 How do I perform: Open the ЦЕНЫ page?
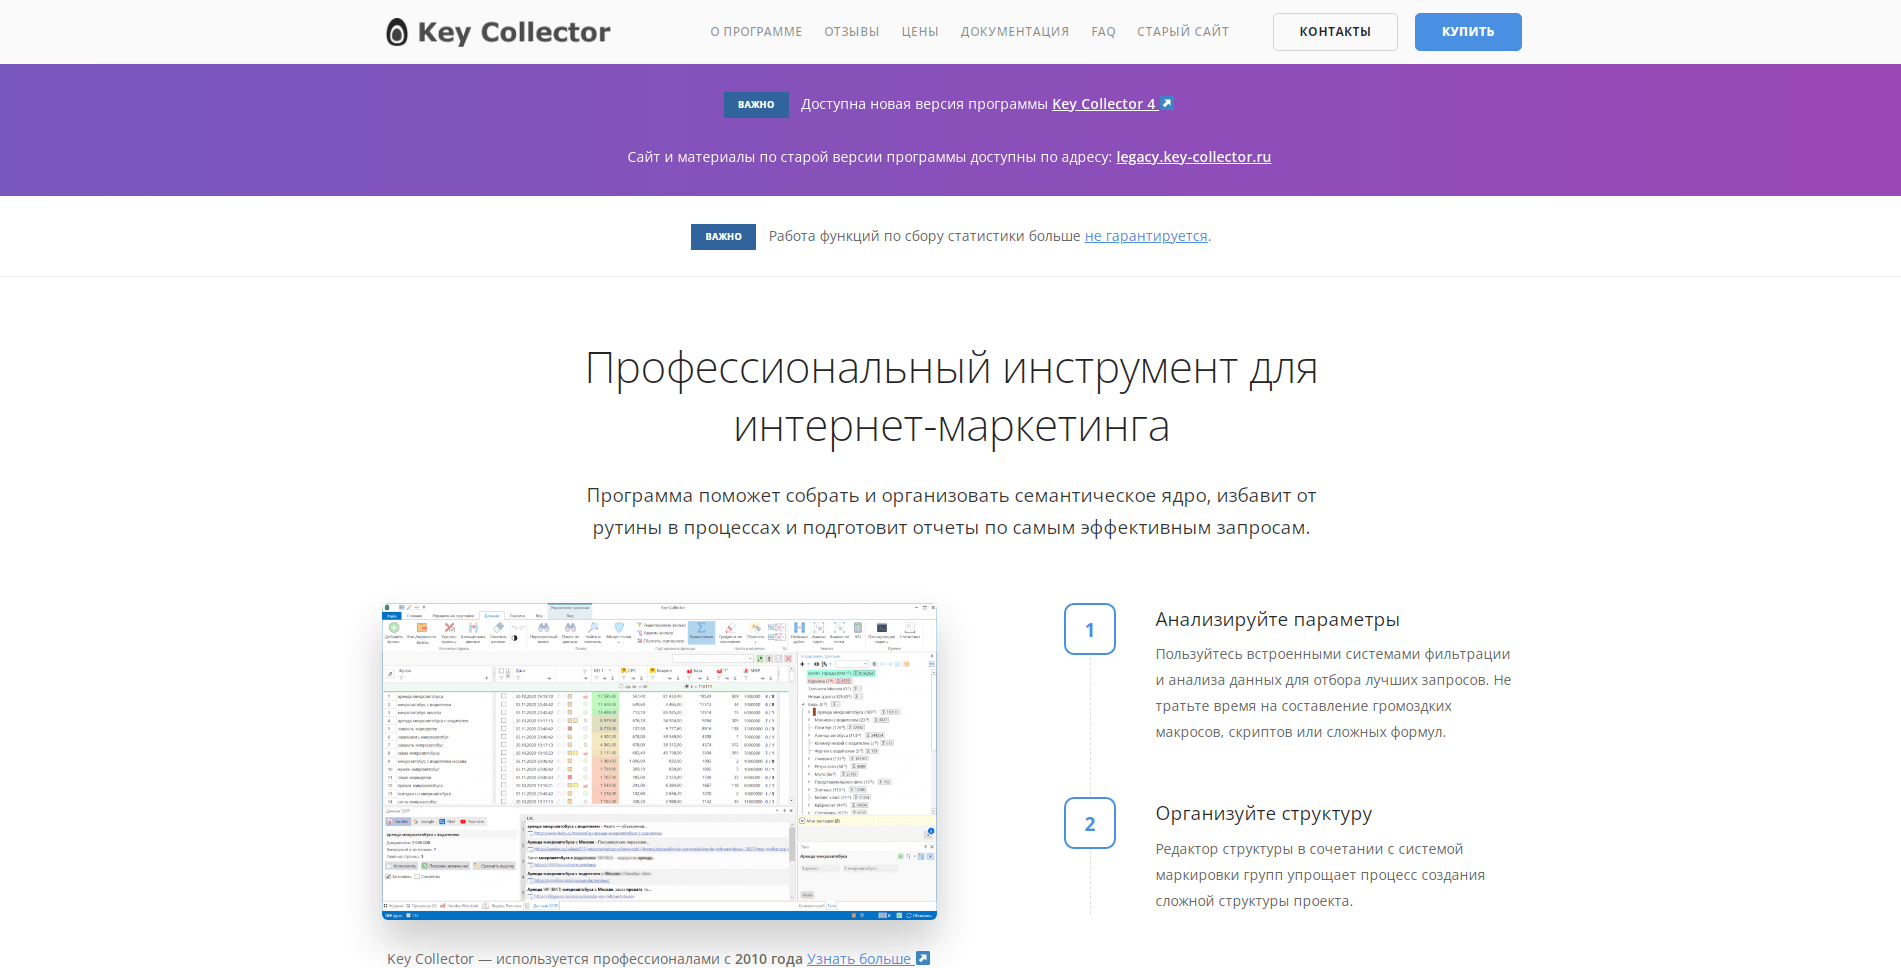click(920, 32)
